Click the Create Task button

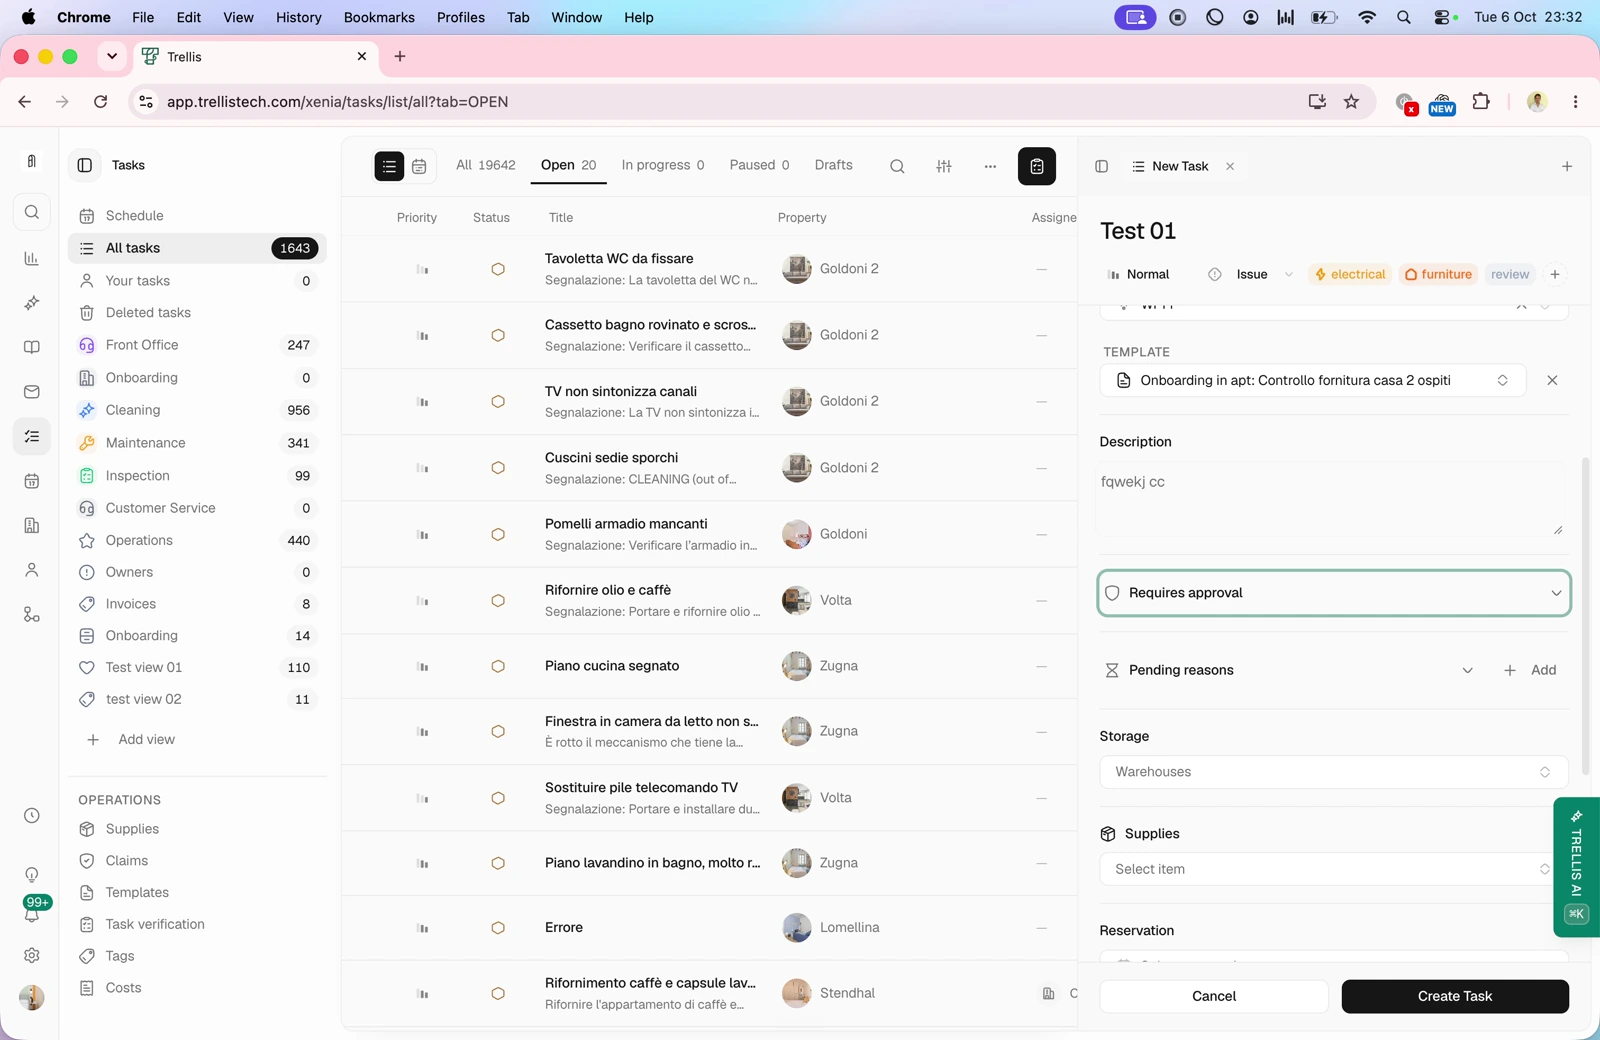[x=1455, y=996]
